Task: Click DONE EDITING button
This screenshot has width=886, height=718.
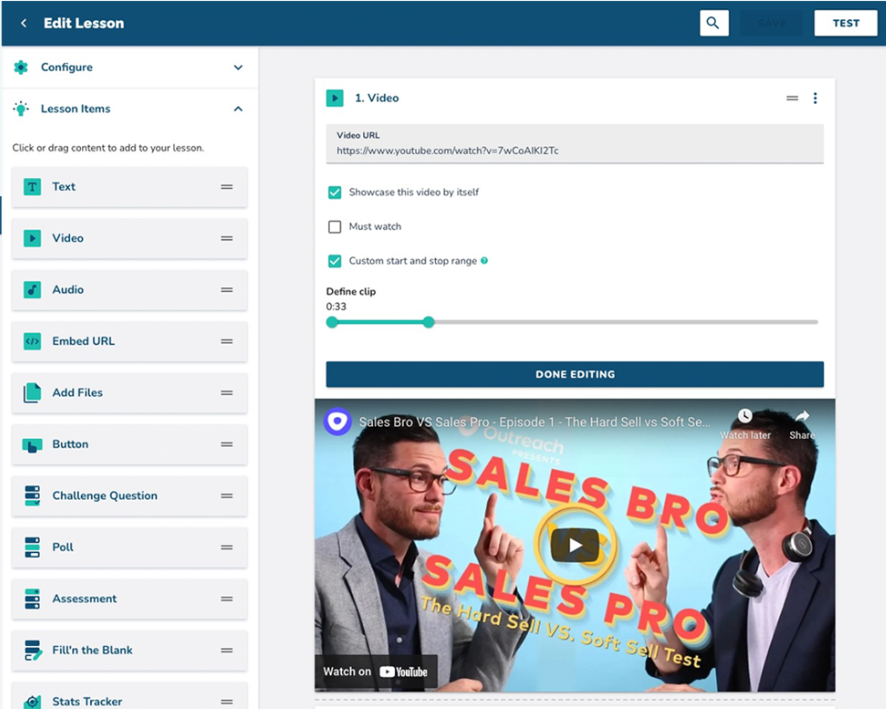Action: point(575,374)
